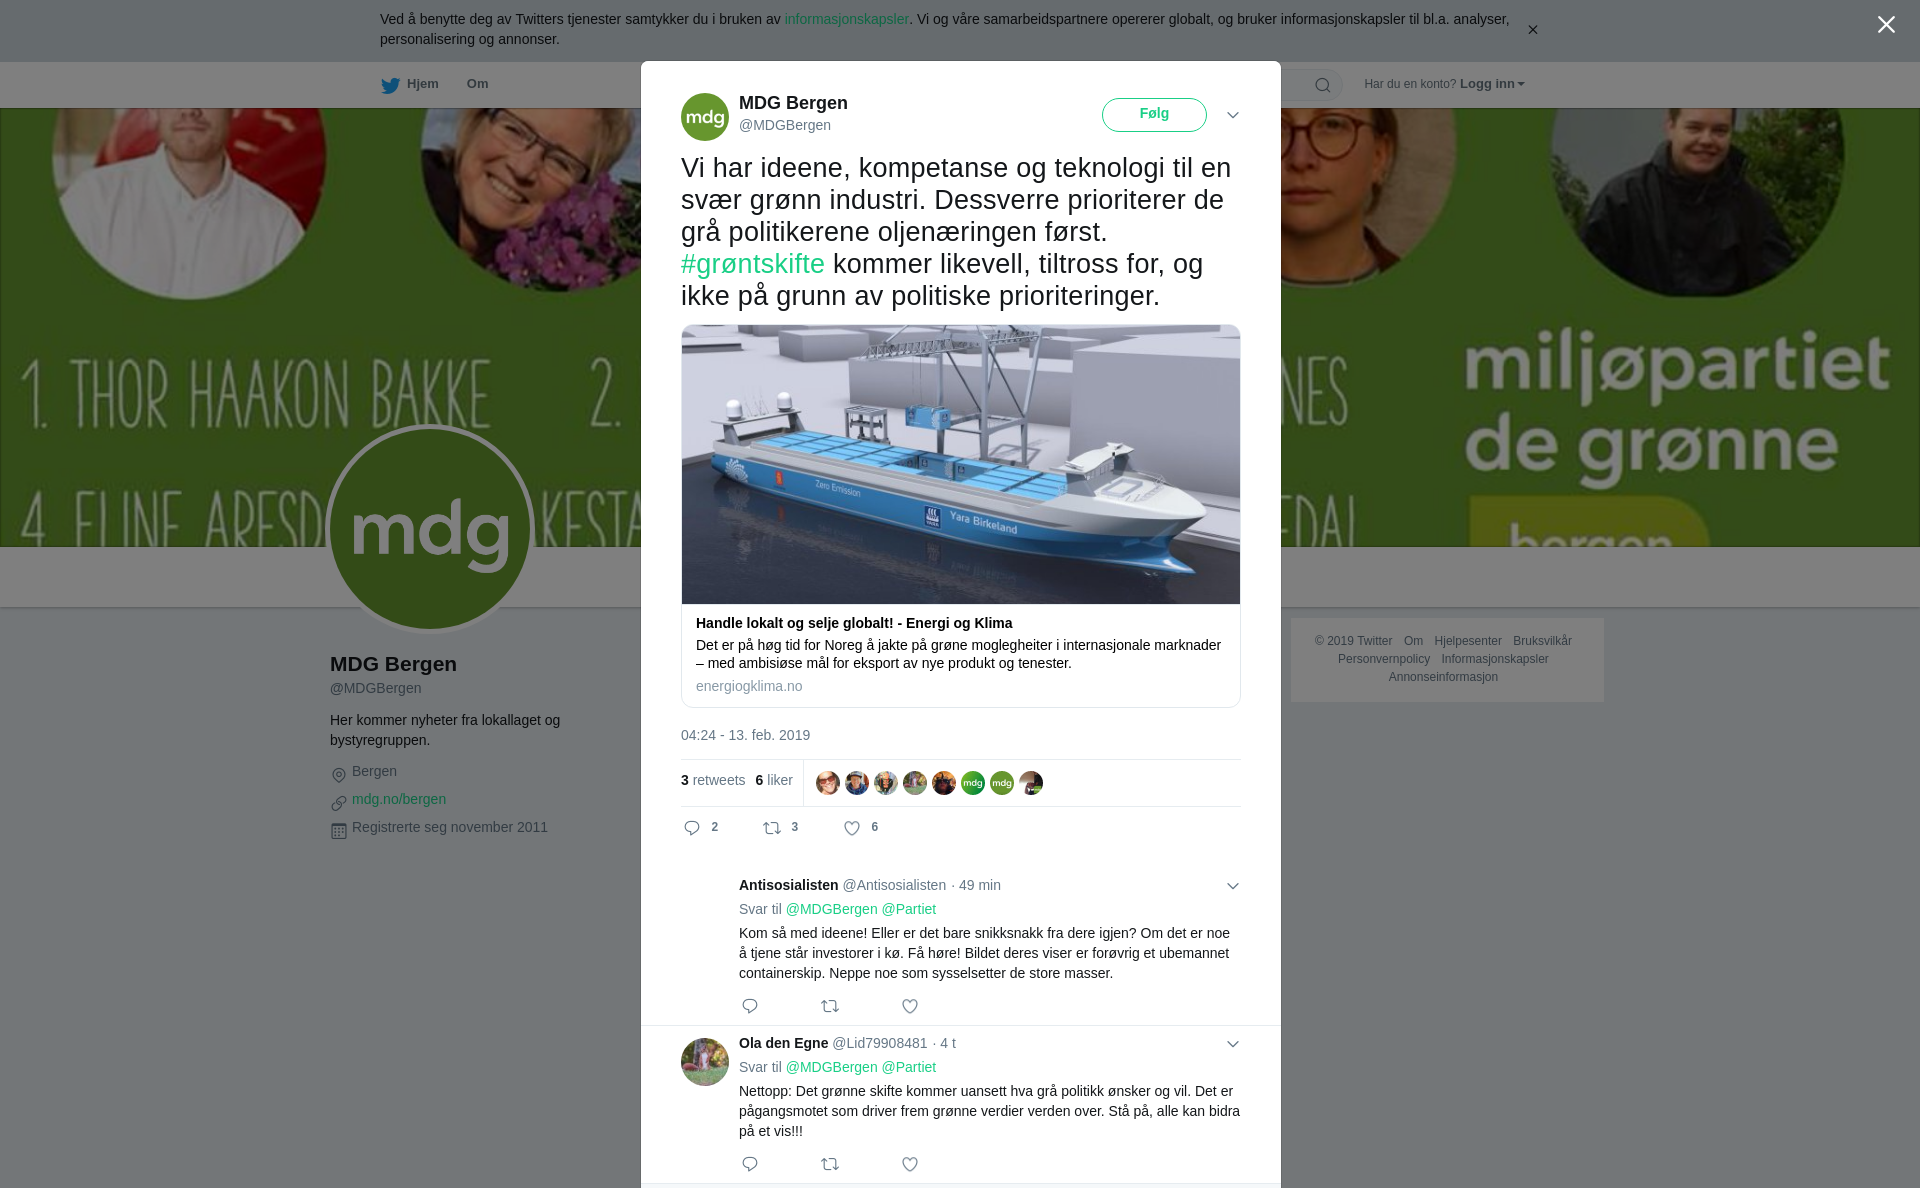Open the #grøntskifte hashtag link
This screenshot has width=1920, height=1188.
[x=753, y=264]
